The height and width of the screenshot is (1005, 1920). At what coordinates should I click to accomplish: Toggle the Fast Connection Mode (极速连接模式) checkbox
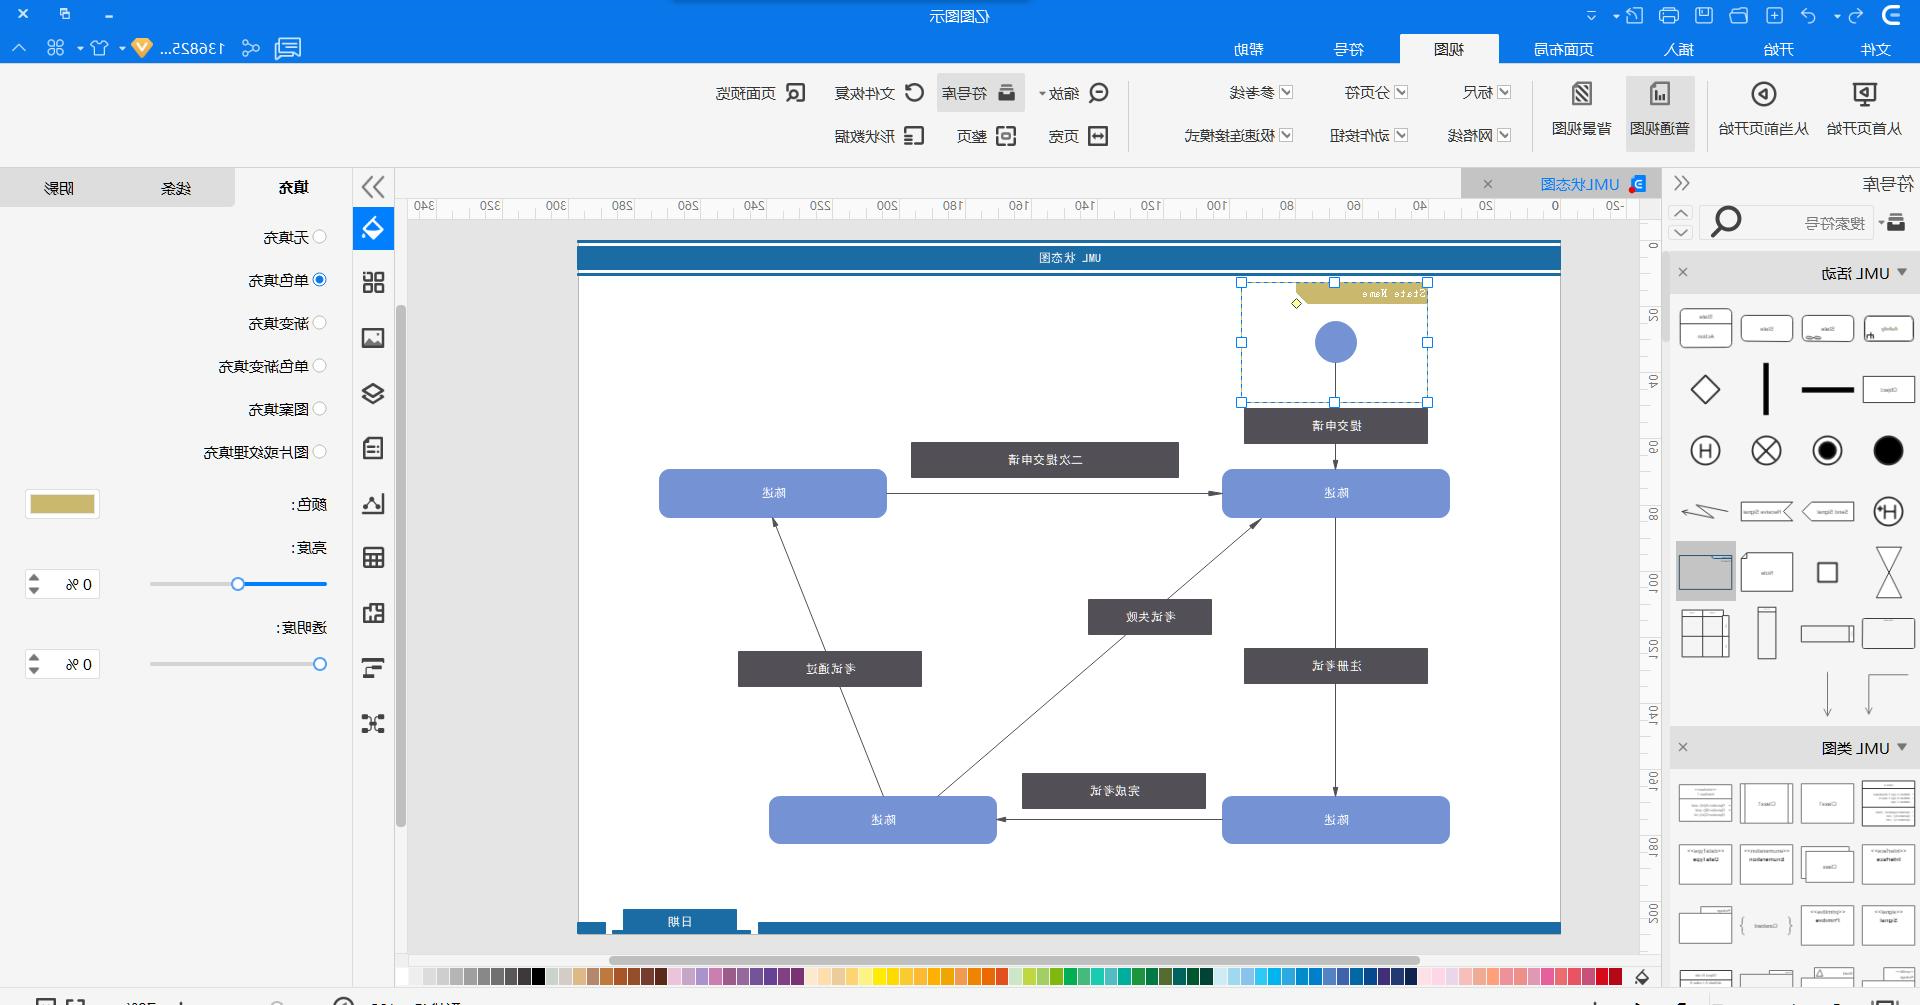click(1287, 135)
